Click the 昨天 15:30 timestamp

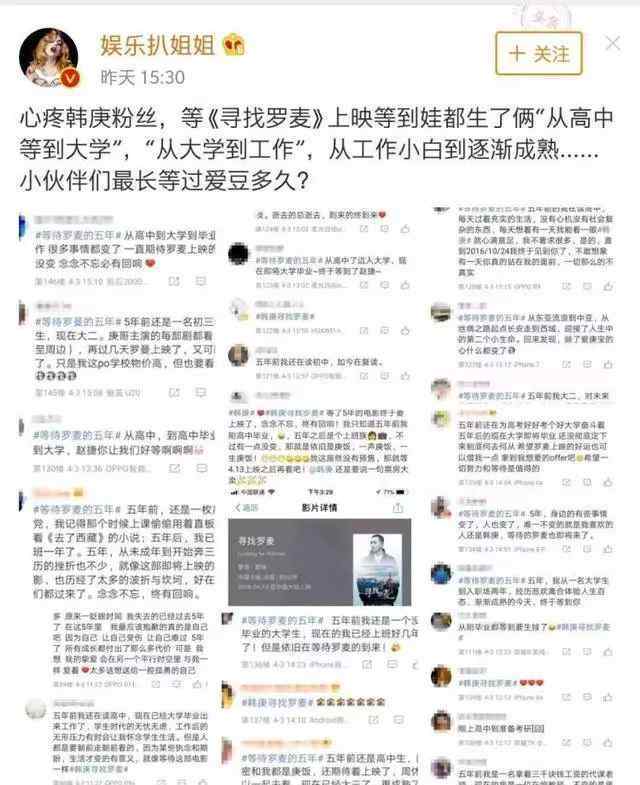point(143,78)
